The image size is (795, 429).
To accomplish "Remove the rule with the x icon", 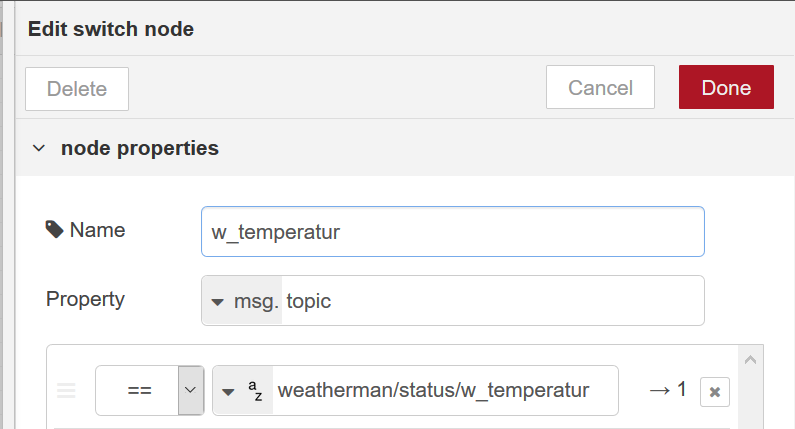I will pos(715,392).
